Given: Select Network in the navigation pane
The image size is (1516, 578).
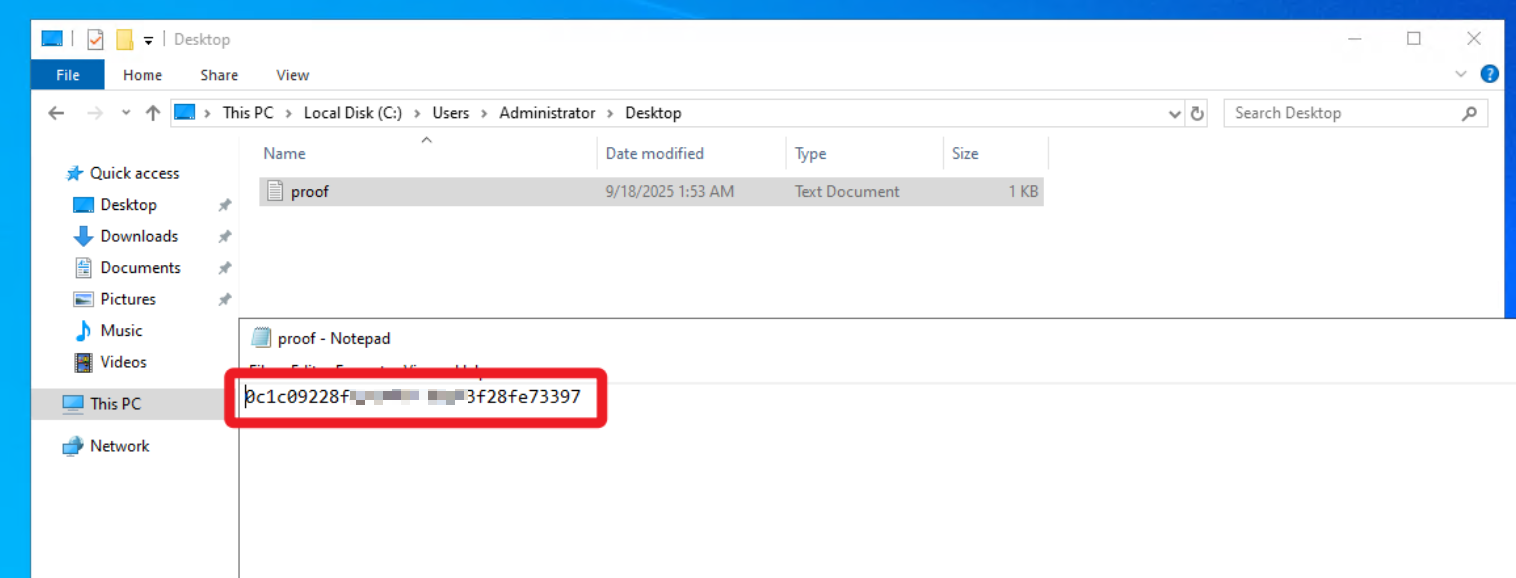Looking at the screenshot, I should (119, 446).
